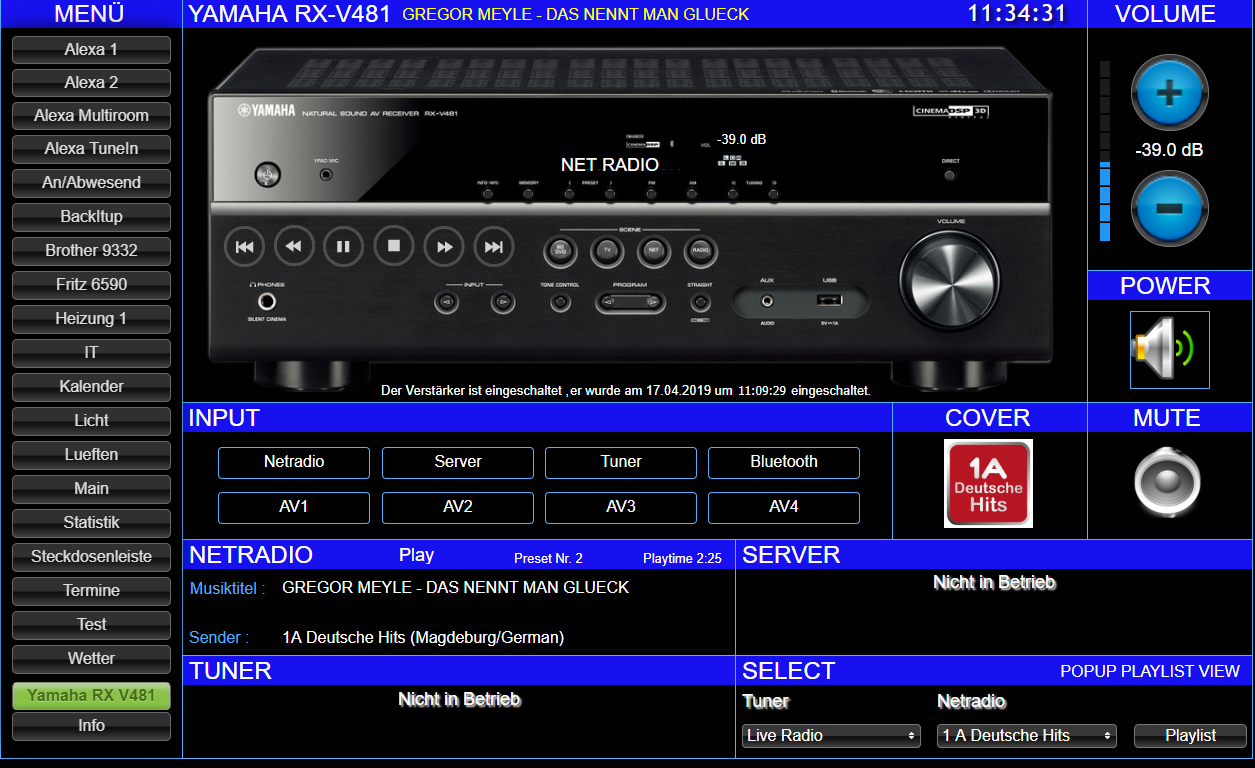Click the PHONES jack on the receiver
This screenshot has height=768, width=1255.
point(267,302)
